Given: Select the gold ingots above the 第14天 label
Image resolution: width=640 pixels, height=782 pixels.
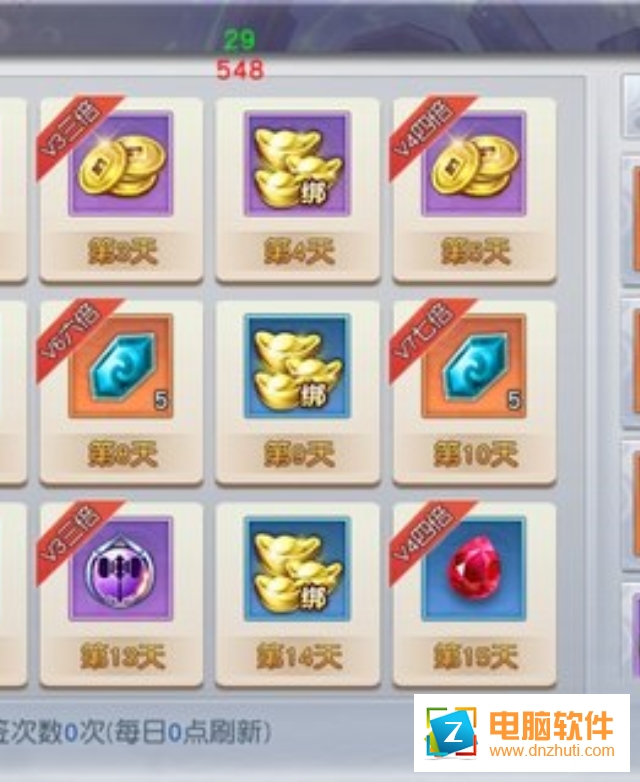Looking at the screenshot, I should coord(297,569).
